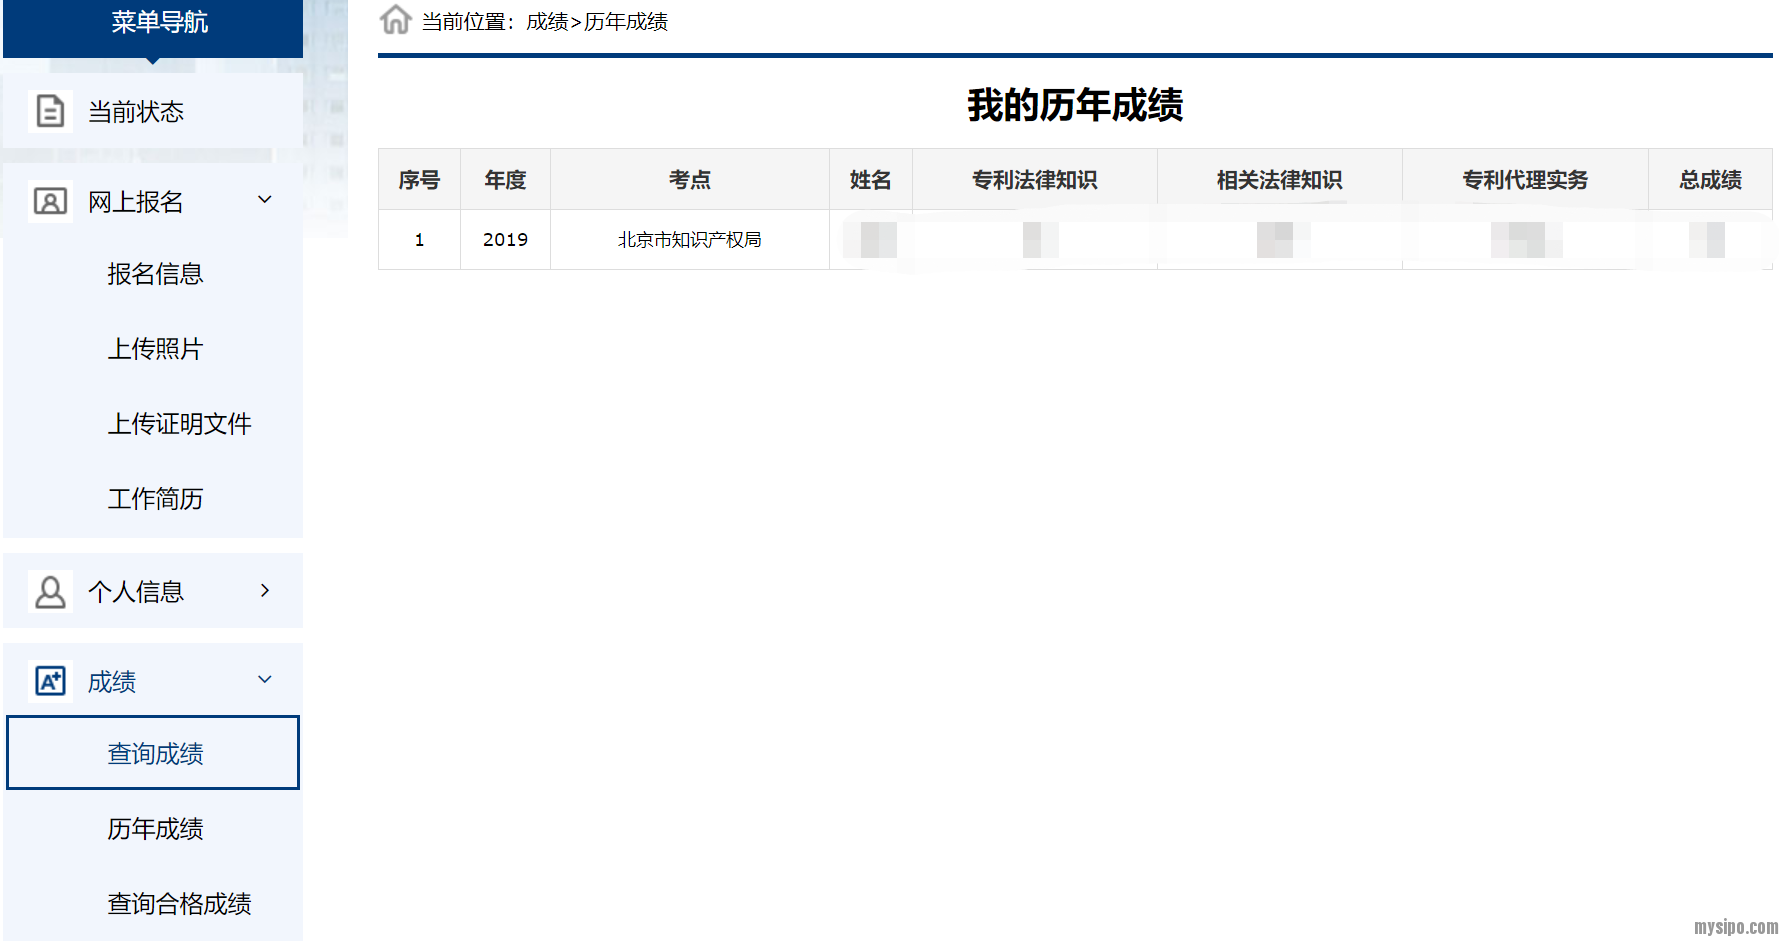Click the 菜单导航 header

point(159,22)
